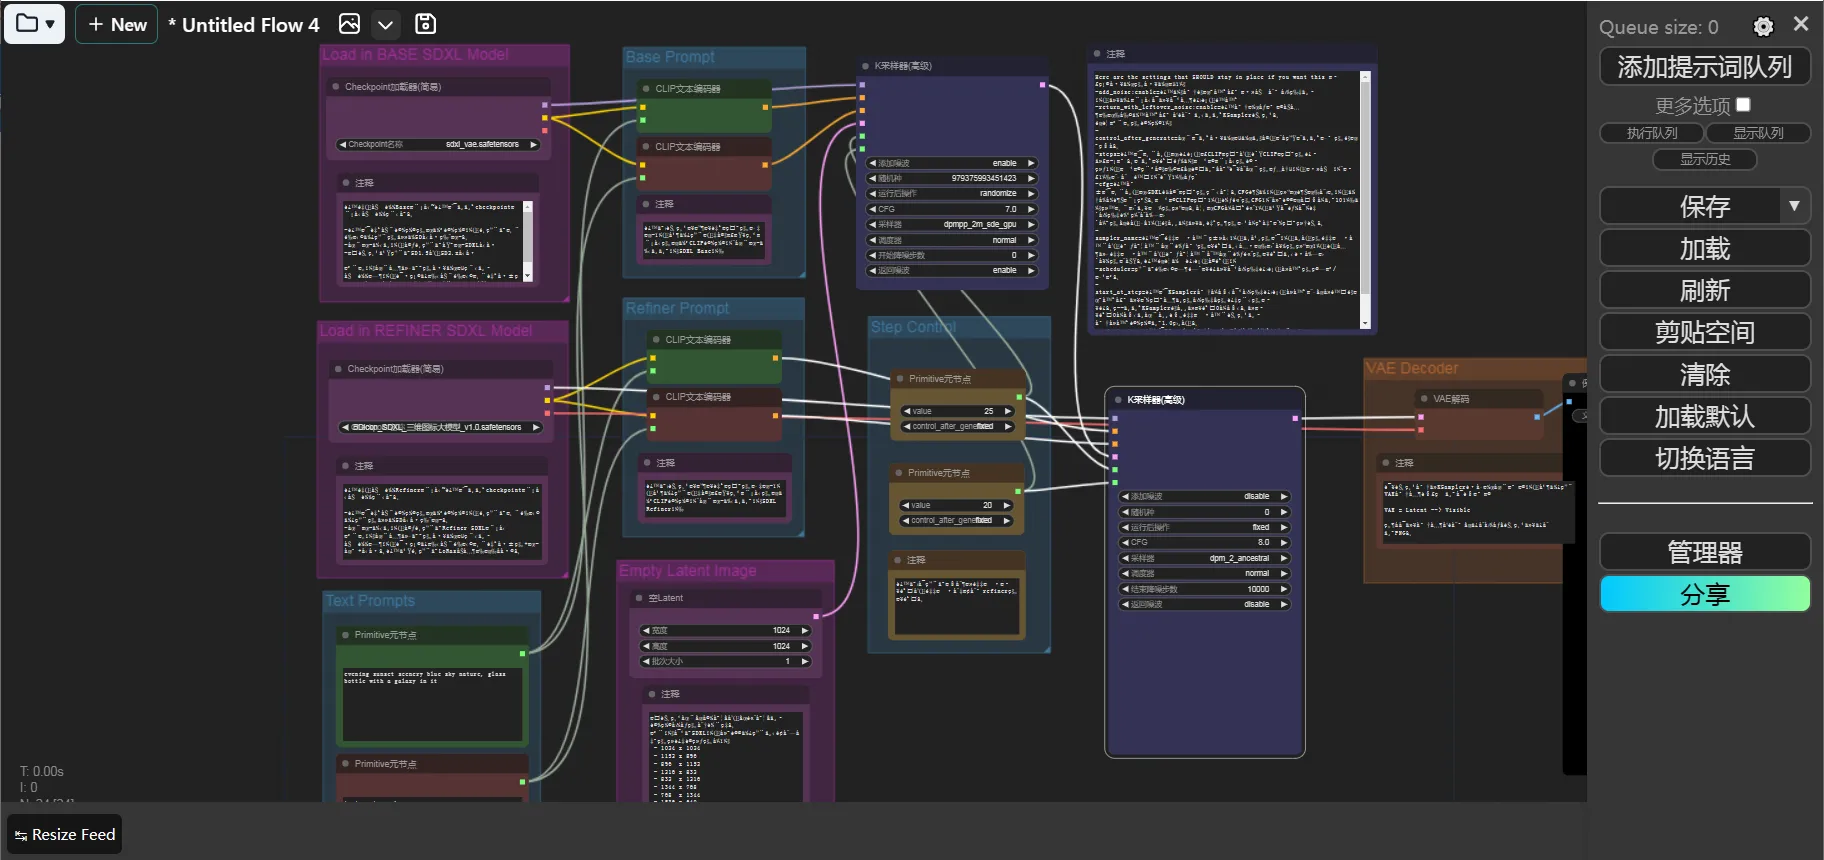The image size is (1824, 860).
Task: Close the queue side panel
Action: point(1800,24)
